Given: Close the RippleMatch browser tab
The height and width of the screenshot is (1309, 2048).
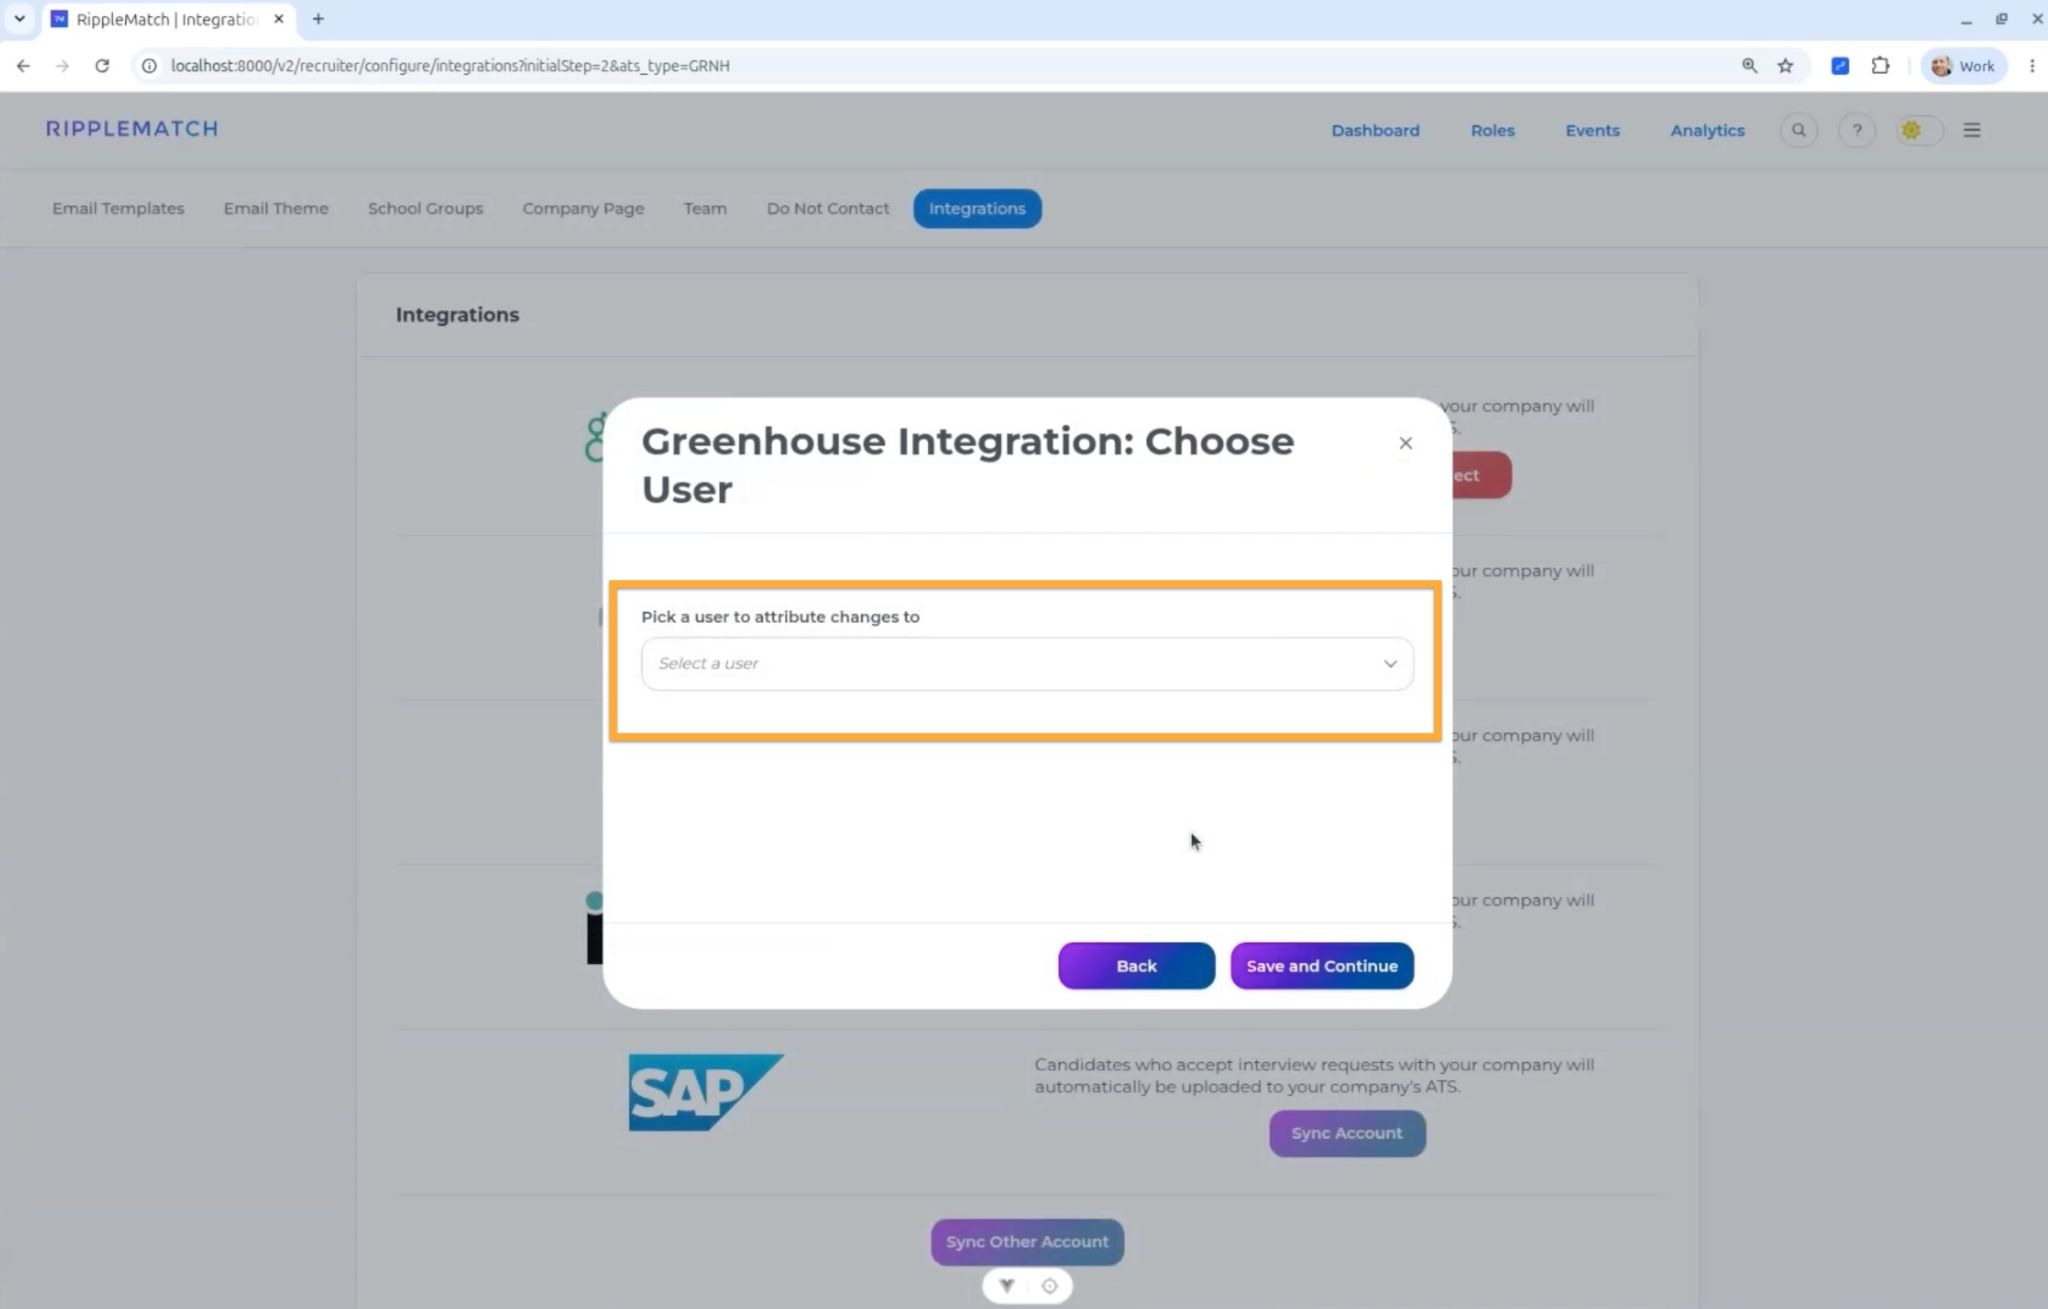Looking at the screenshot, I should (279, 19).
